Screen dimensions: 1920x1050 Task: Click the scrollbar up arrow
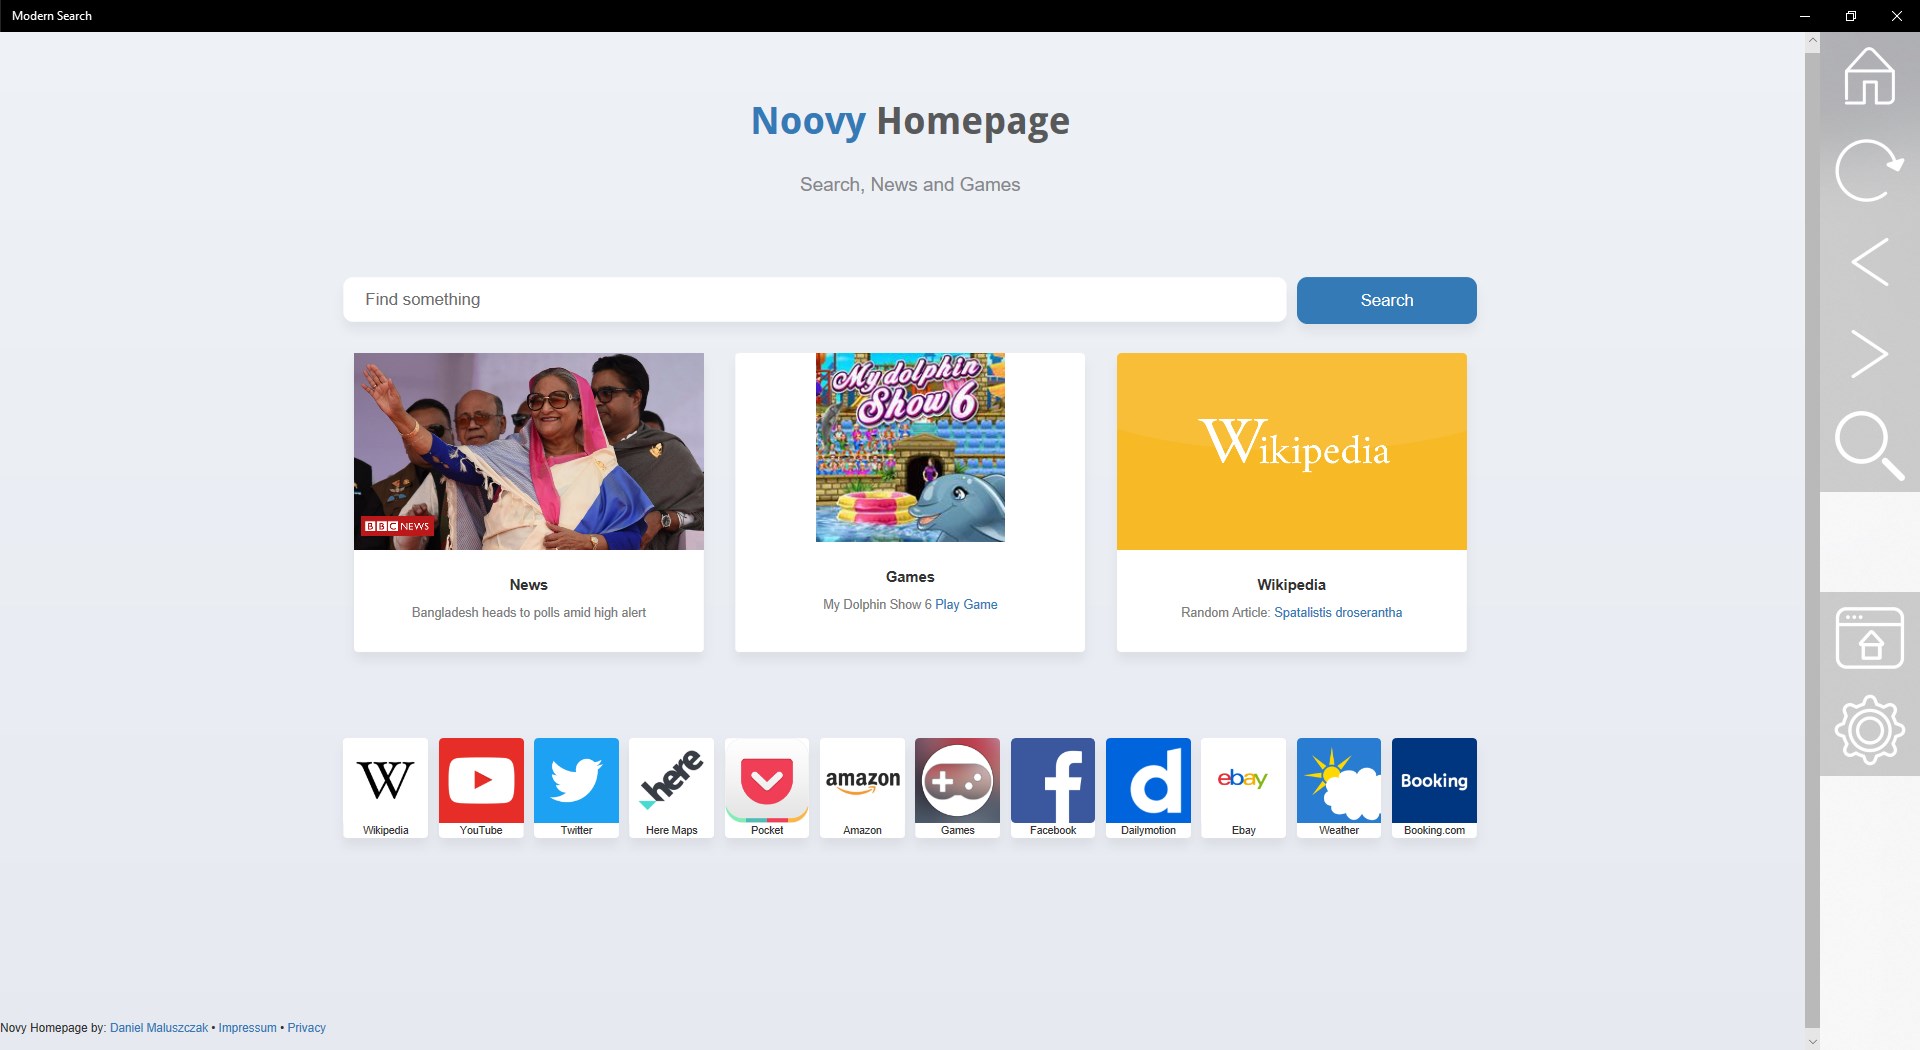(1812, 41)
